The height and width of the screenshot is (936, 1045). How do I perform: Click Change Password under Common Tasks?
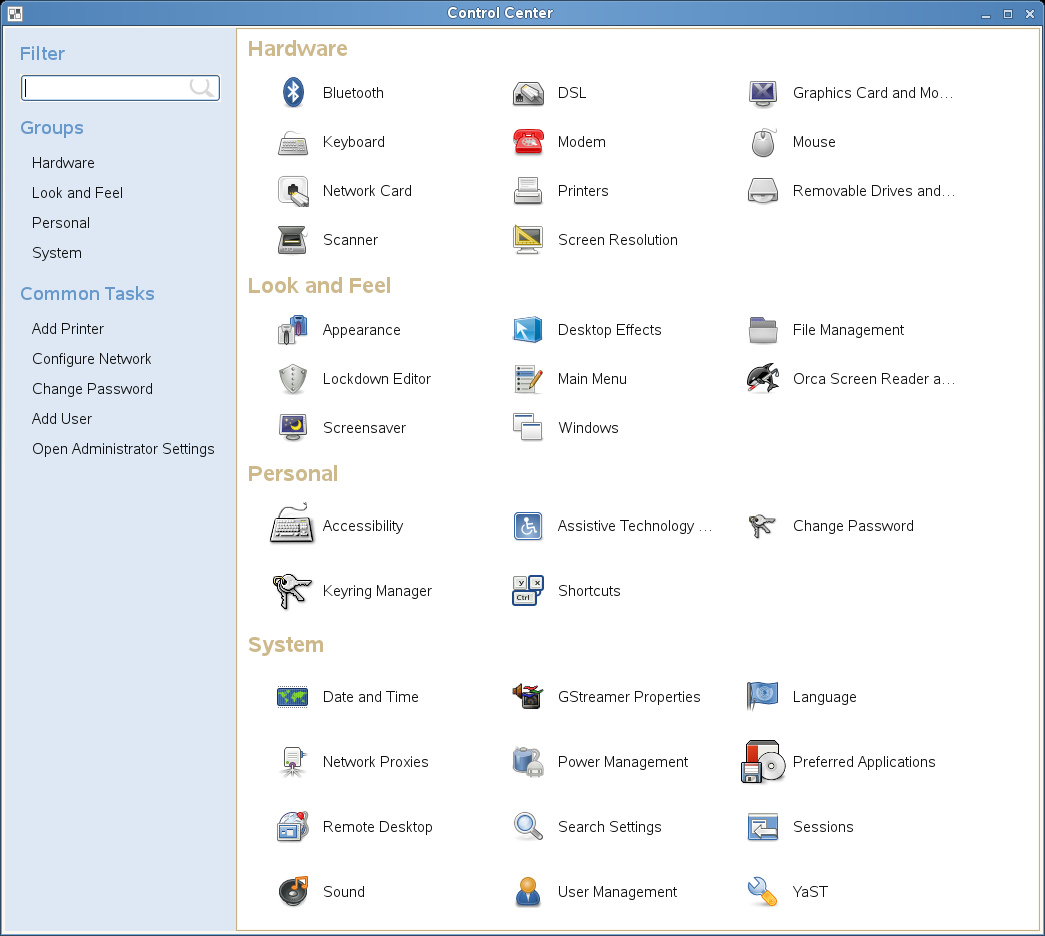point(93,389)
